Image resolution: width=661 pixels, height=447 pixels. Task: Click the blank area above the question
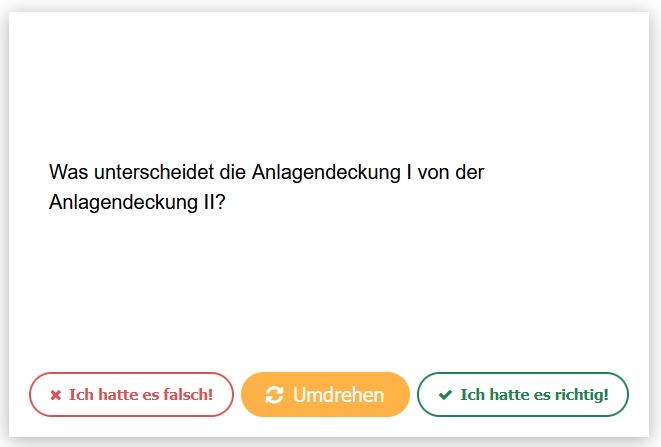330,80
